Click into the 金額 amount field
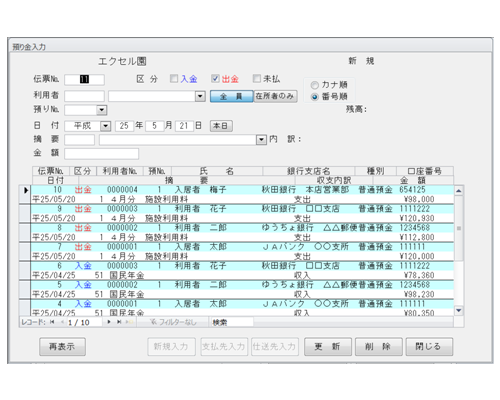Image resolution: width=500 pixels, height=400 pixels. (102, 154)
